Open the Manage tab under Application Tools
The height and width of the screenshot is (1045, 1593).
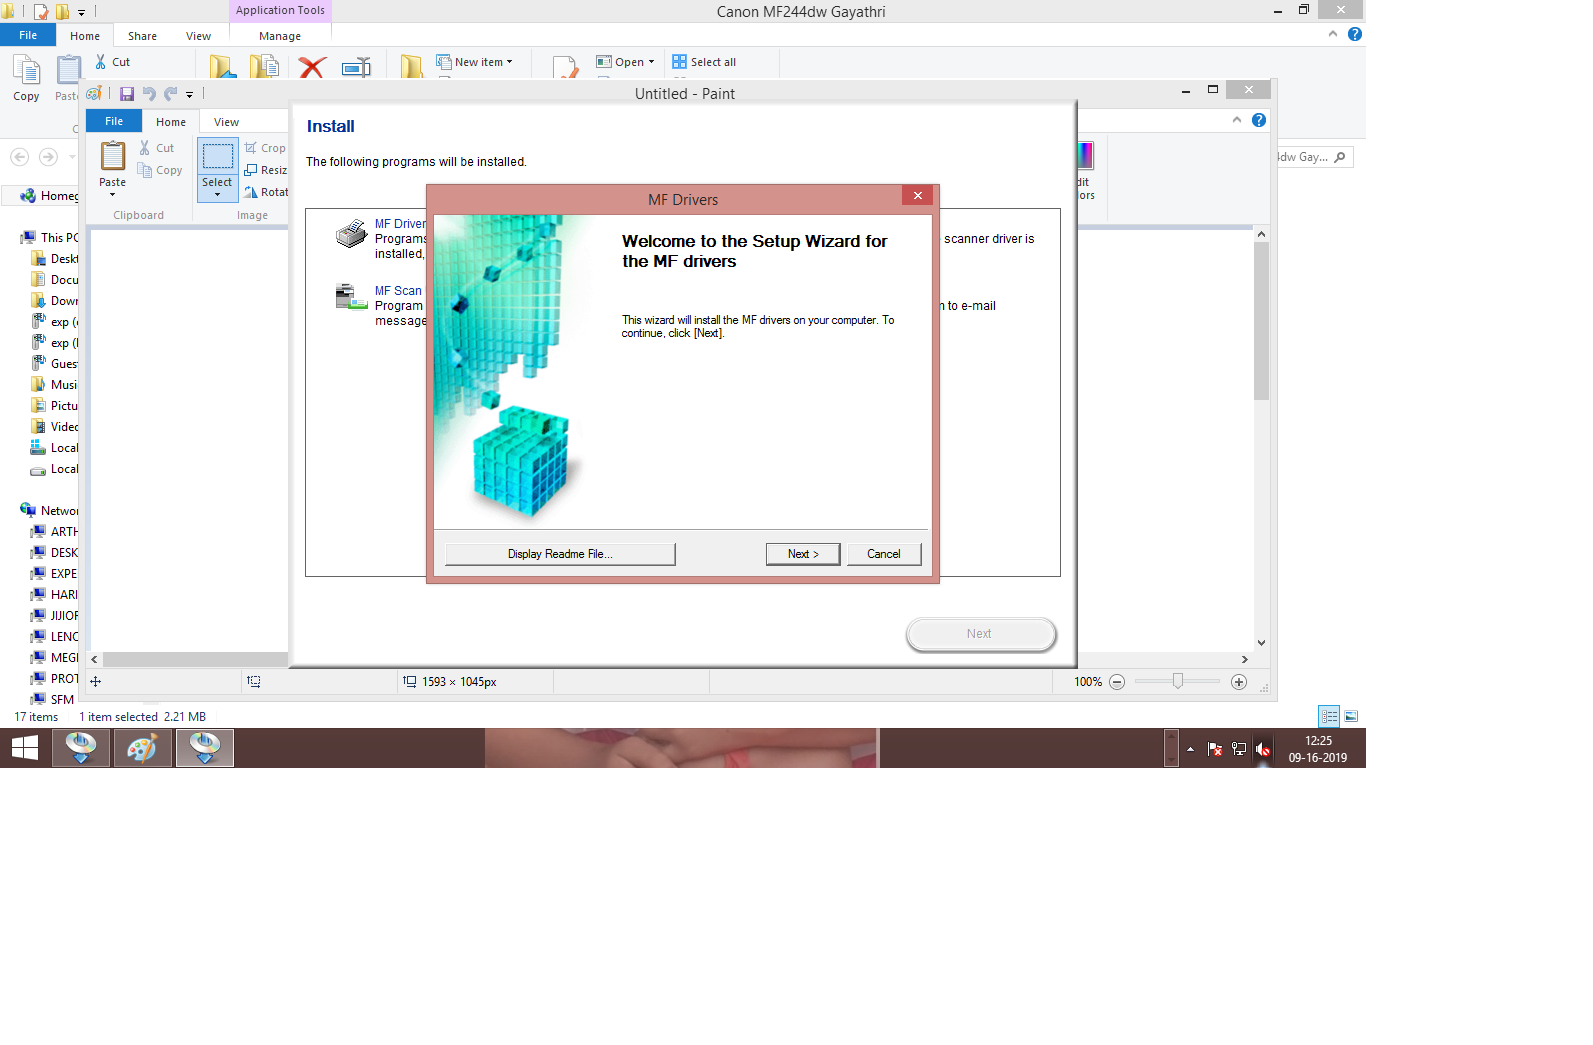pyautogui.click(x=280, y=36)
